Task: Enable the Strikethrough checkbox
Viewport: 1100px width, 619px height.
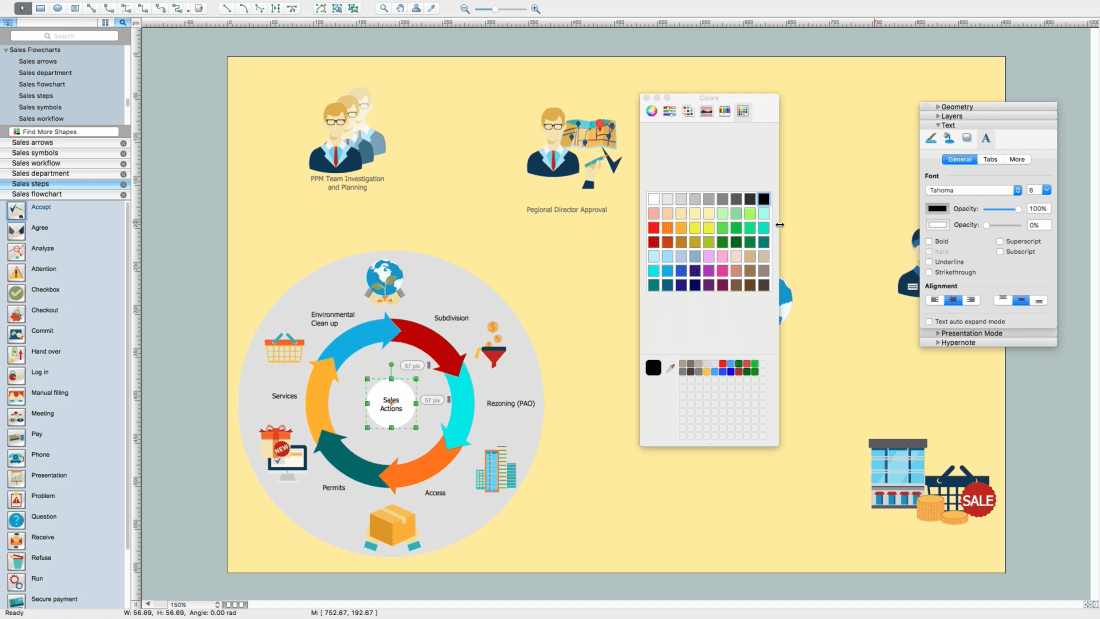Action: point(929,272)
